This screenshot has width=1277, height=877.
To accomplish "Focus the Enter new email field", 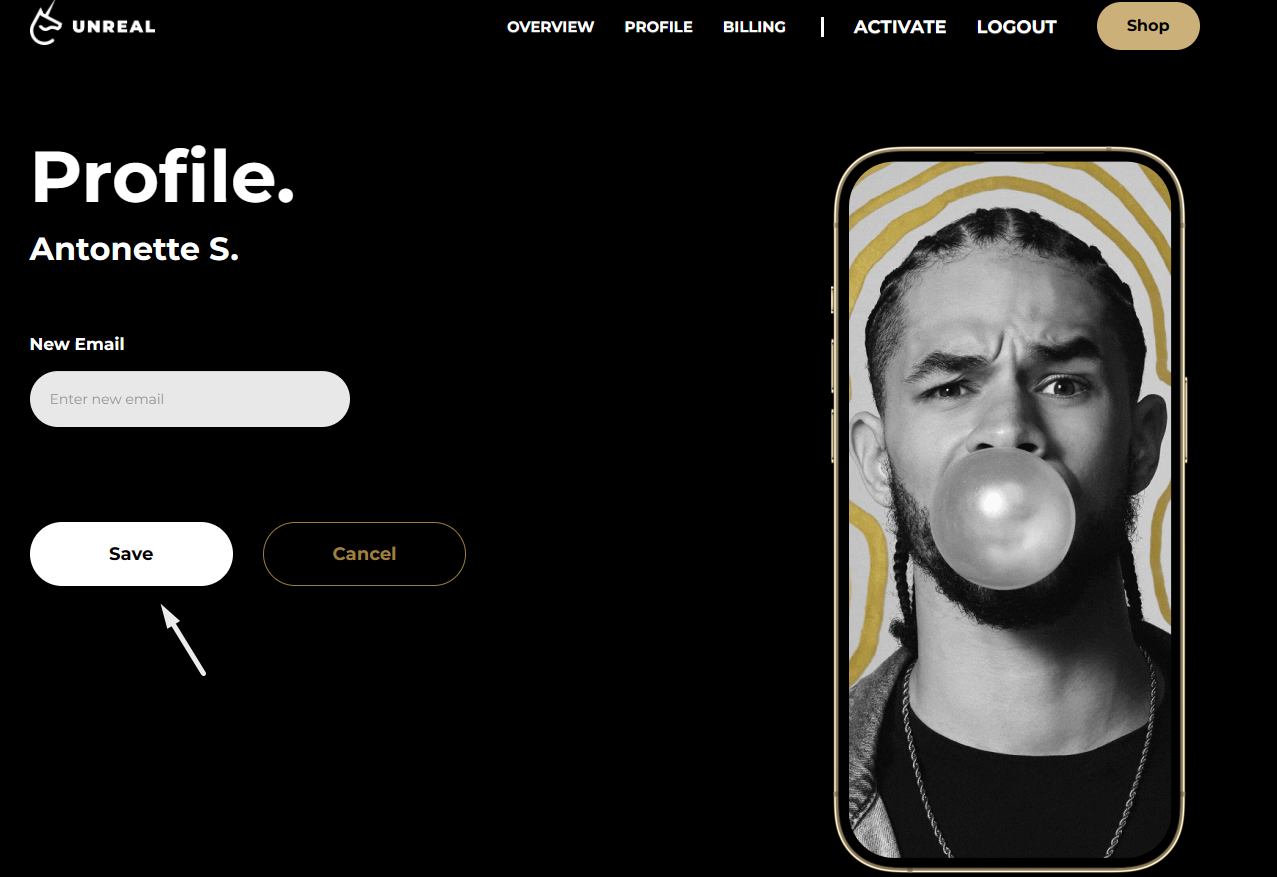I will [x=190, y=399].
